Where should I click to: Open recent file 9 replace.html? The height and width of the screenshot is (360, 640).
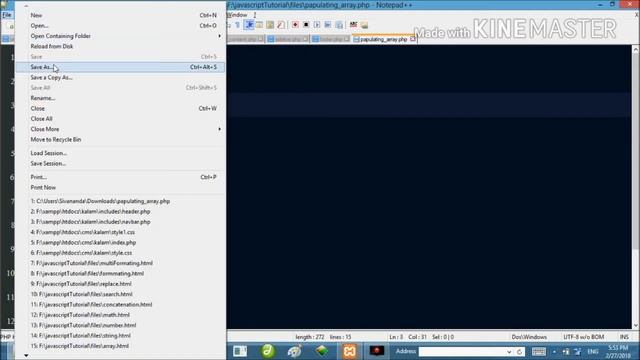(120, 284)
